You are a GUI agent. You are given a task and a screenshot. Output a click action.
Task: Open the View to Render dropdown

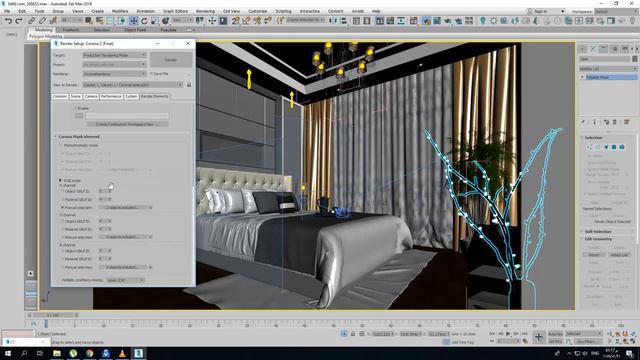(133, 85)
